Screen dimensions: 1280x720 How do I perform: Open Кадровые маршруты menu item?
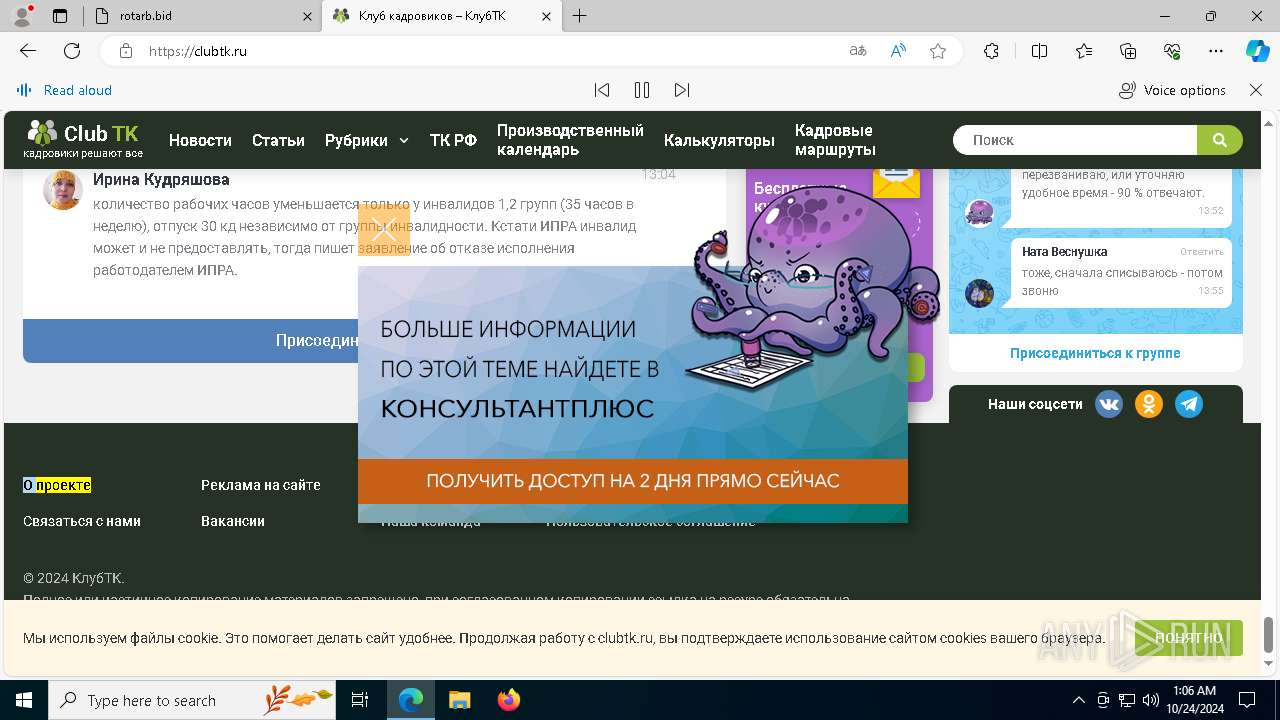pyautogui.click(x=835, y=140)
